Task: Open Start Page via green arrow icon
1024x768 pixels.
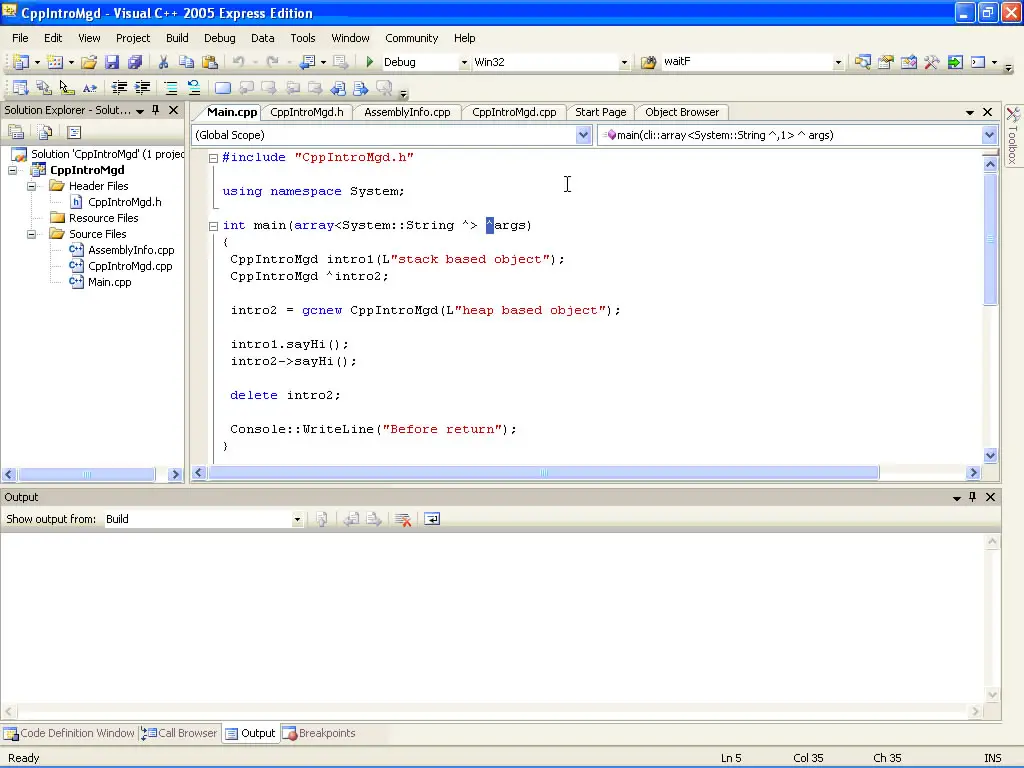Action: tap(955, 62)
